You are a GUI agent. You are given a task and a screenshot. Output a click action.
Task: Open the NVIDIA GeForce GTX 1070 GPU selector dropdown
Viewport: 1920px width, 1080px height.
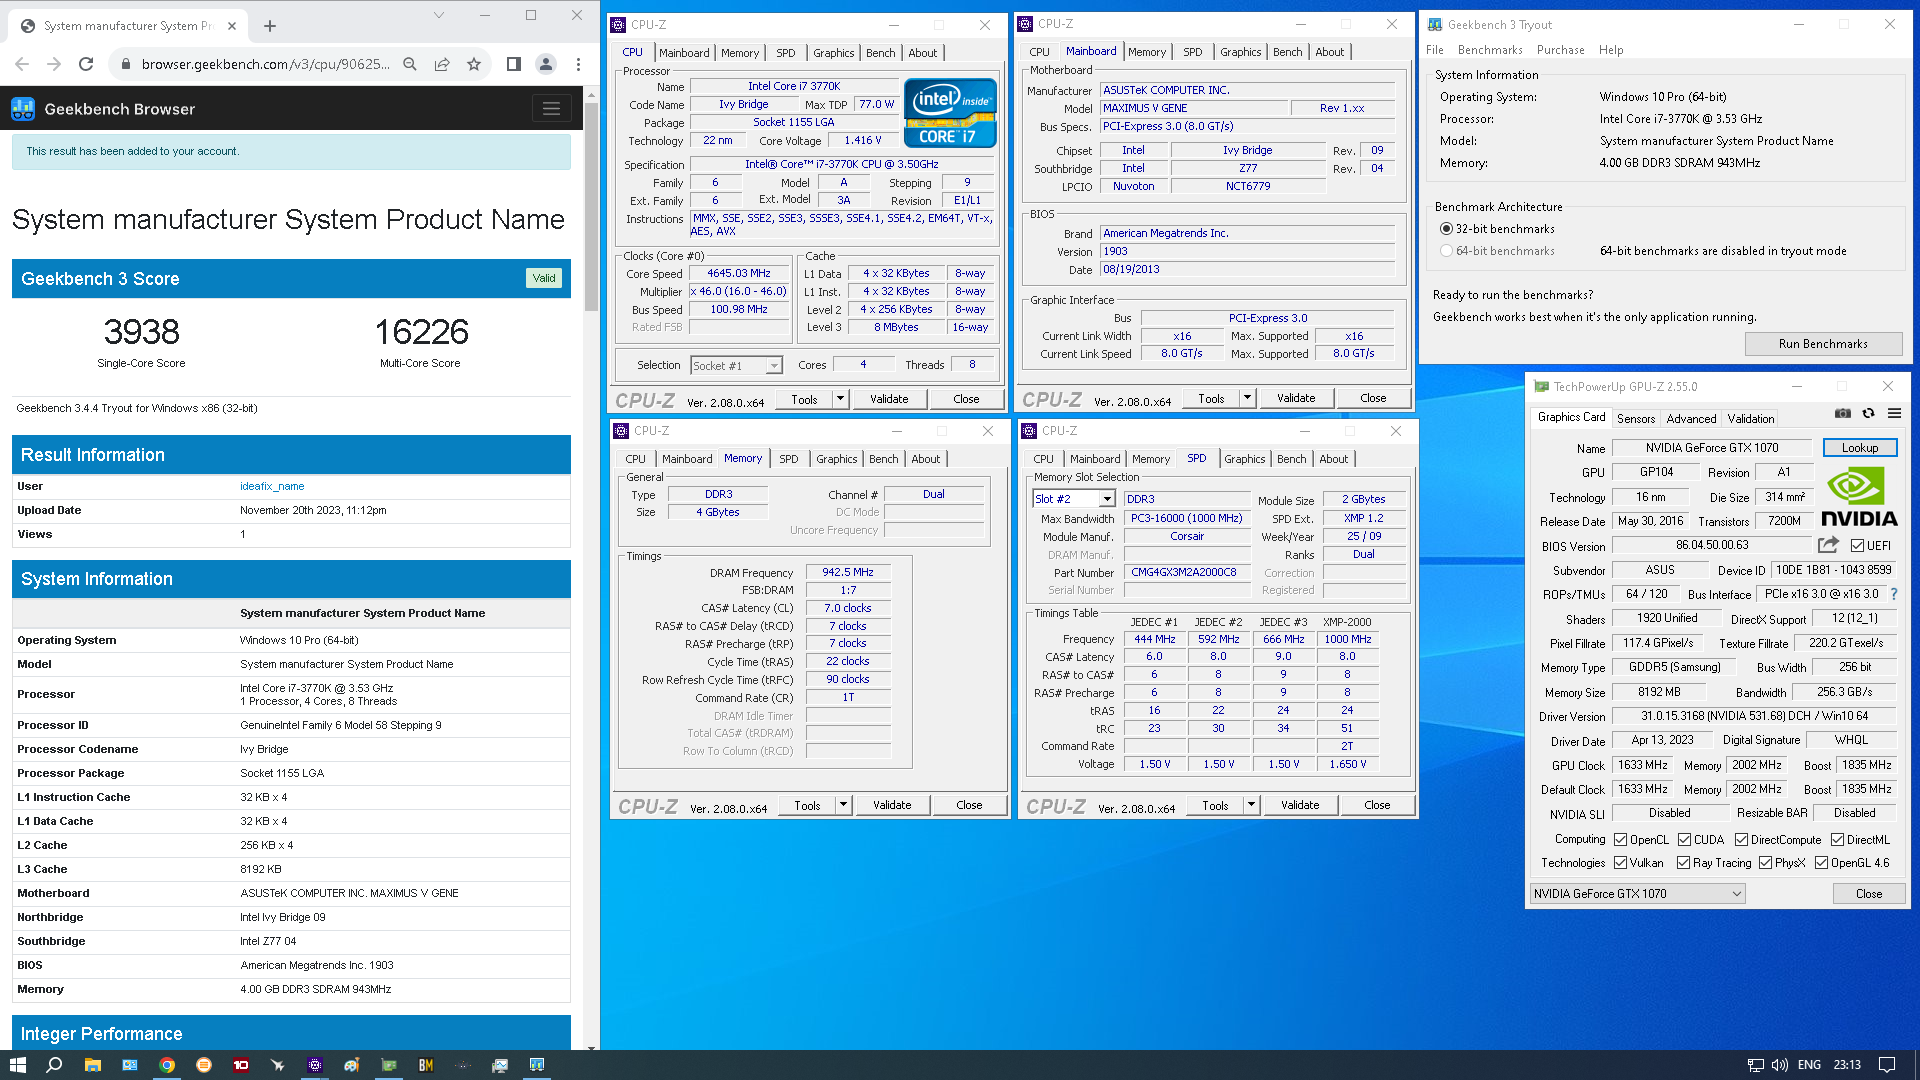pyautogui.click(x=1637, y=894)
